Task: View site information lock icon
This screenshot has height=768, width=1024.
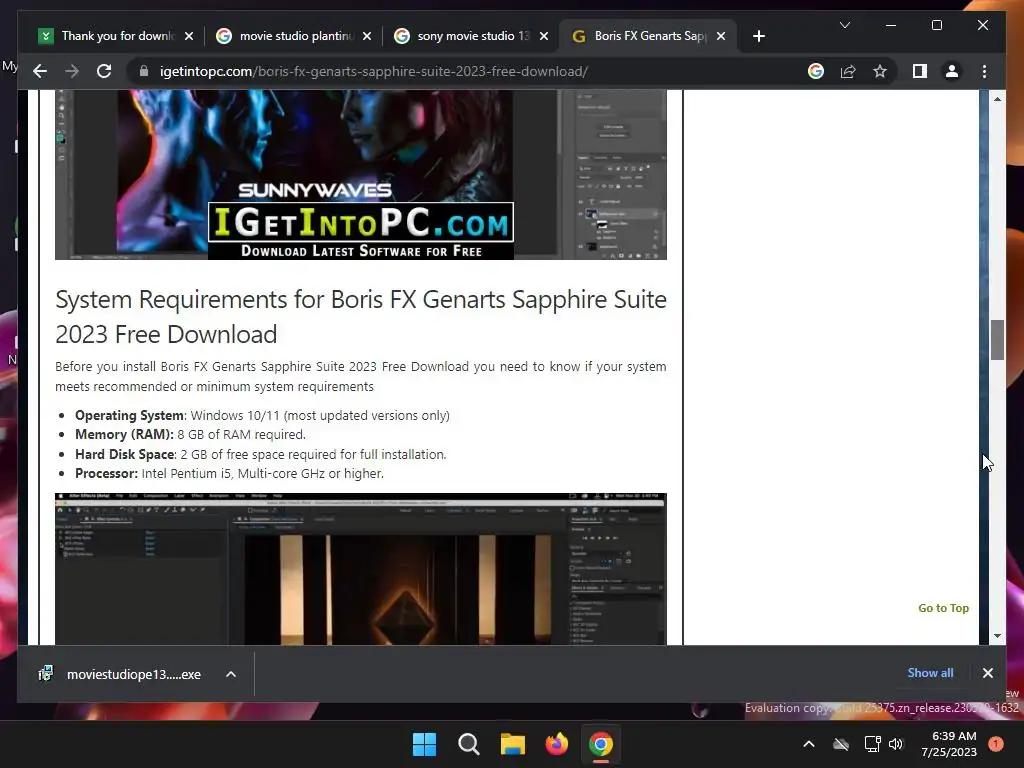Action: tap(144, 71)
